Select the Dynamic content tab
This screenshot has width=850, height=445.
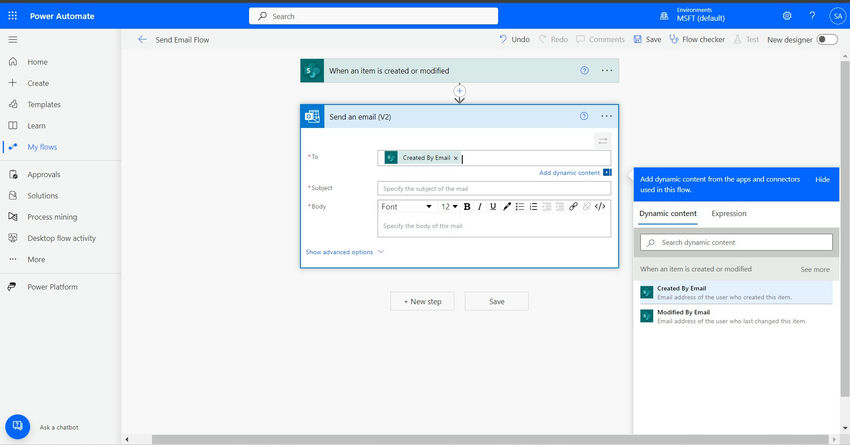[668, 214]
